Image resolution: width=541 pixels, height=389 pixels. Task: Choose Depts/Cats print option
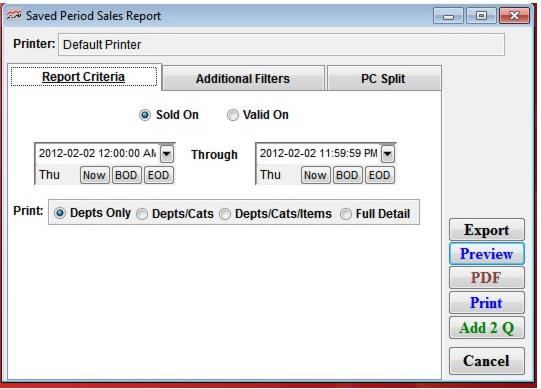point(142,214)
